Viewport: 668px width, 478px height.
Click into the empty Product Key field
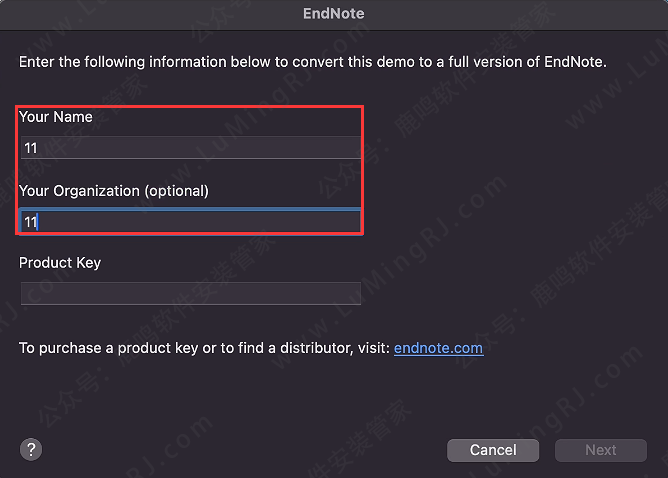click(190, 293)
